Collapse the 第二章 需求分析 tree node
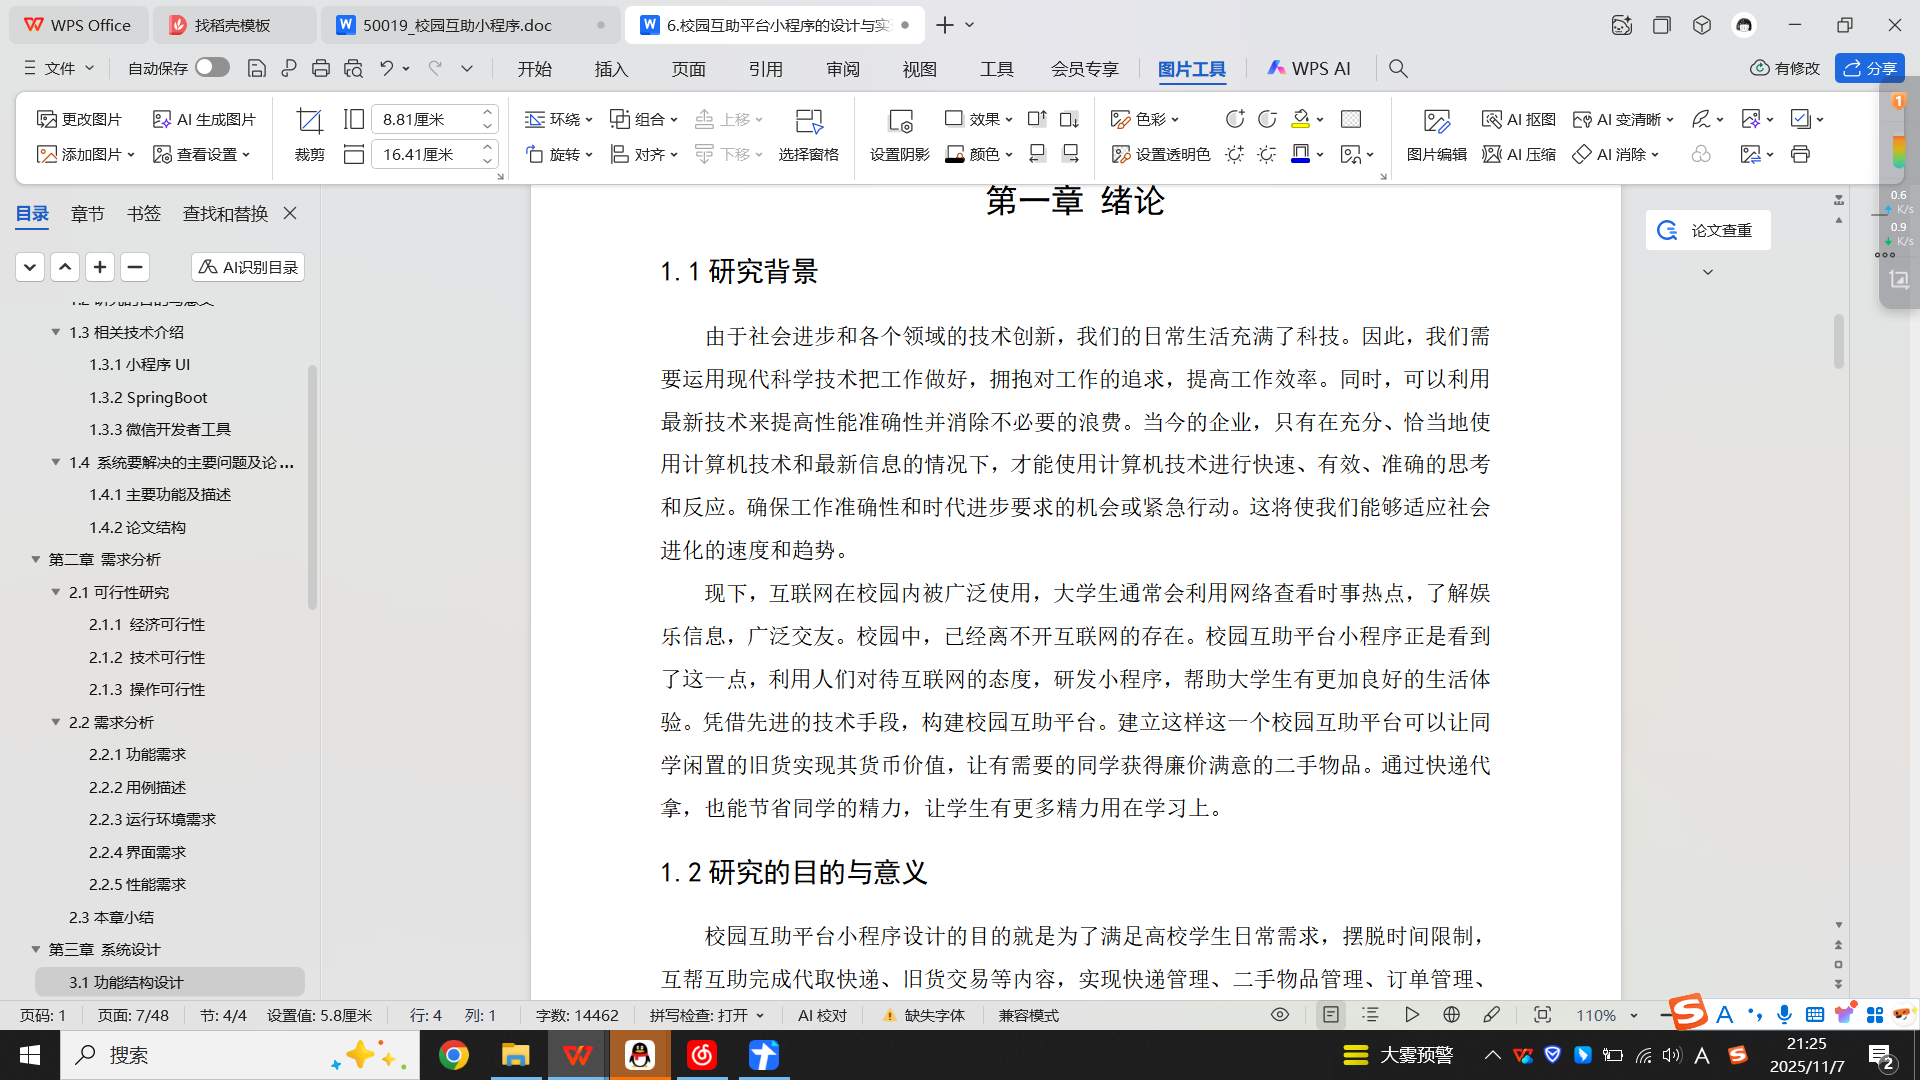1920x1080 pixels. tap(36, 559)
